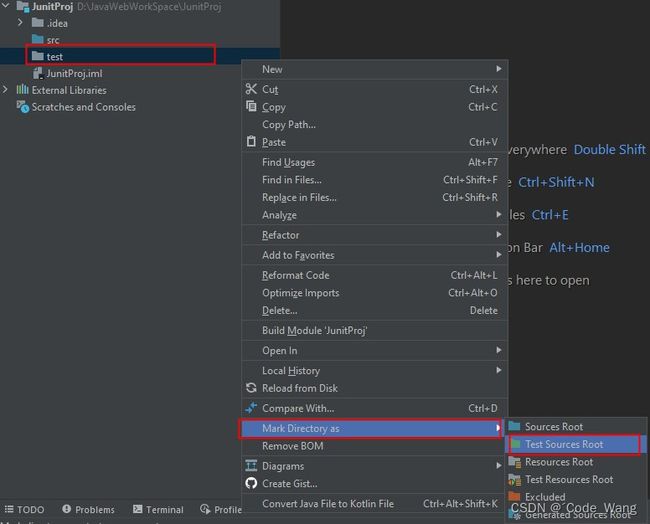Choose Excluded label in submenu
Viewport: 650px width, 524px height.
point(545,497)
